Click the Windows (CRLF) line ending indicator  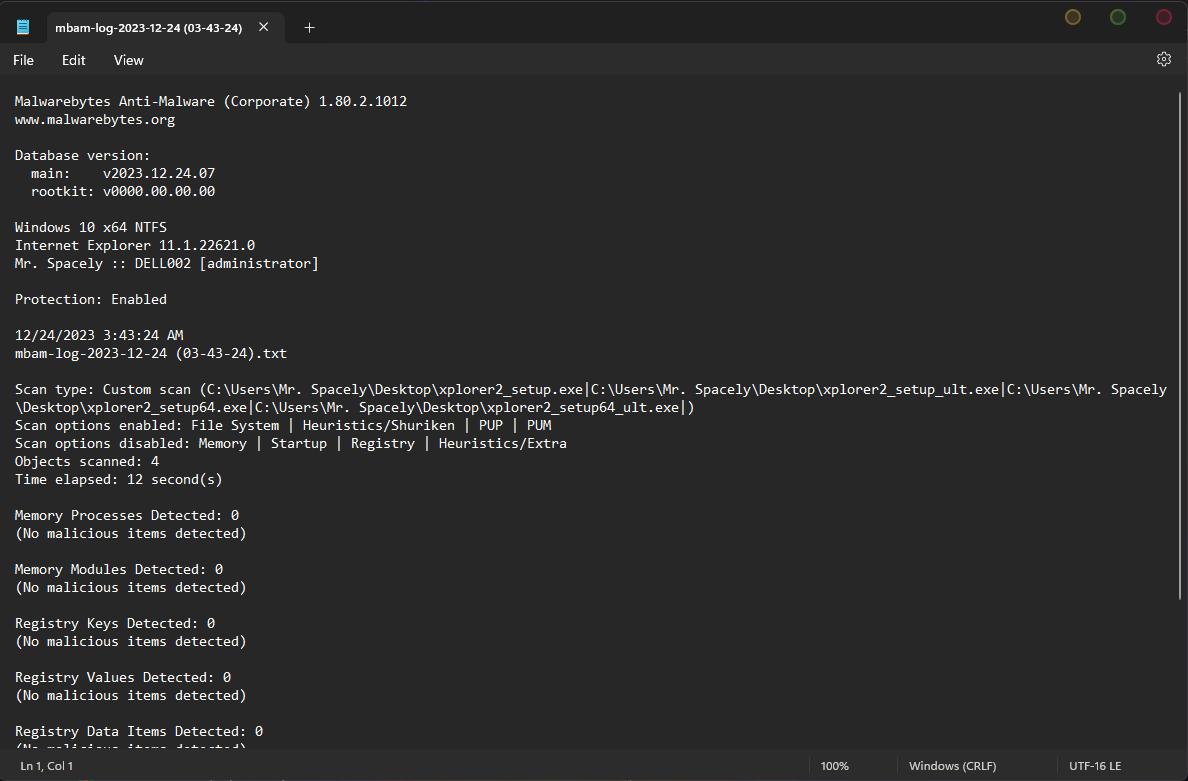point(952,766)
